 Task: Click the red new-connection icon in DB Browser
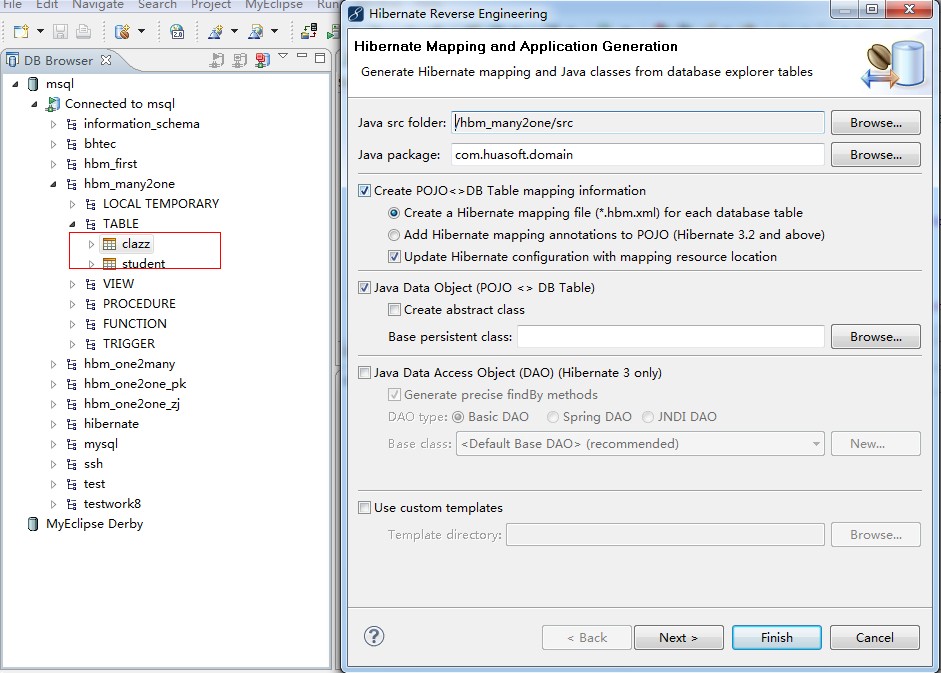[x=262, y=59]
